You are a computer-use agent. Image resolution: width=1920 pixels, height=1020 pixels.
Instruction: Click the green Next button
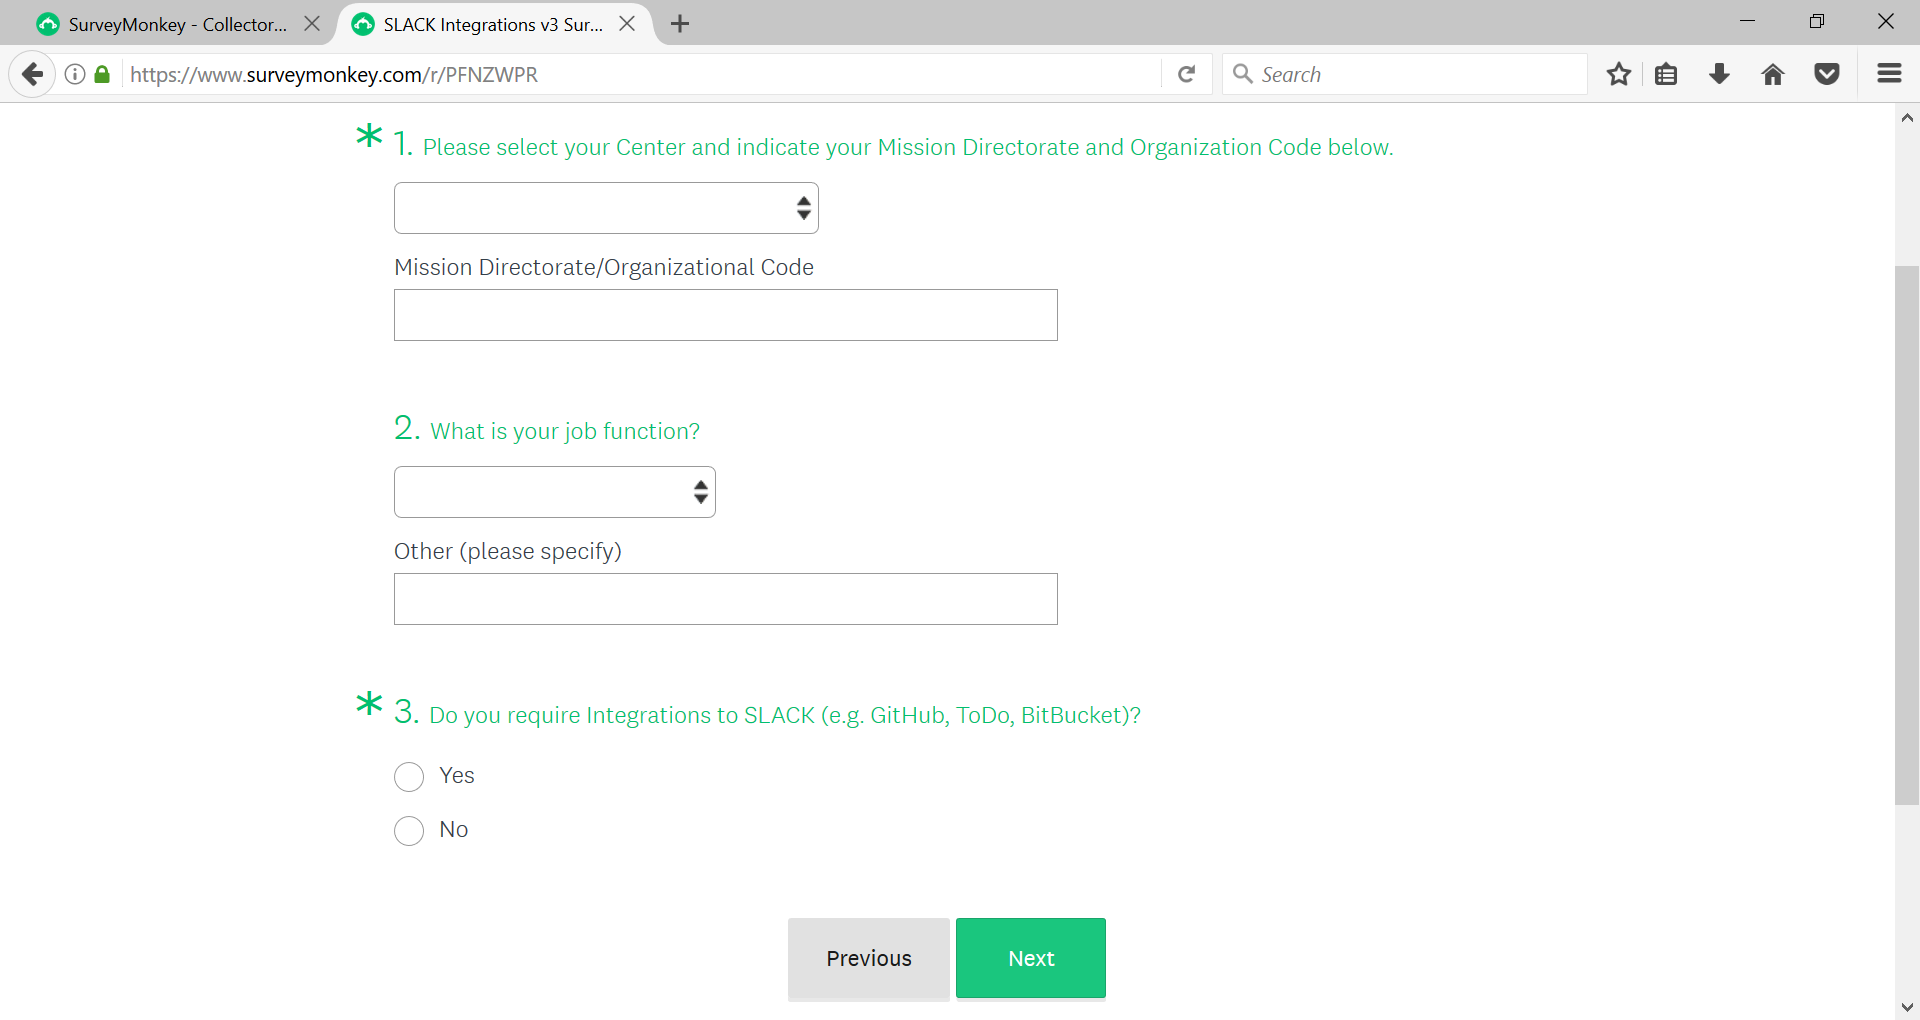point(1030,958)
